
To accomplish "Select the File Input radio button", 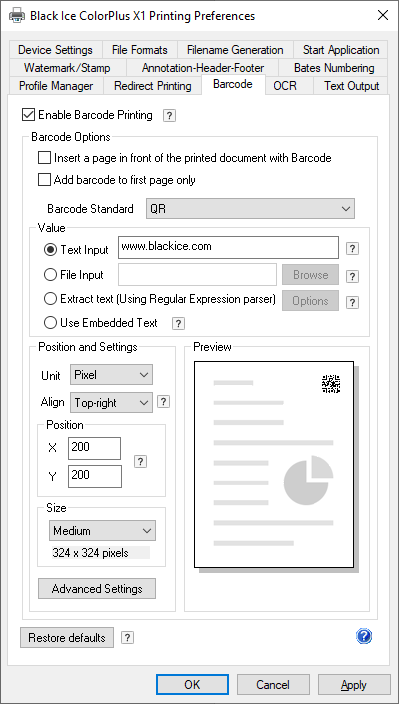I will pos(50,275).
